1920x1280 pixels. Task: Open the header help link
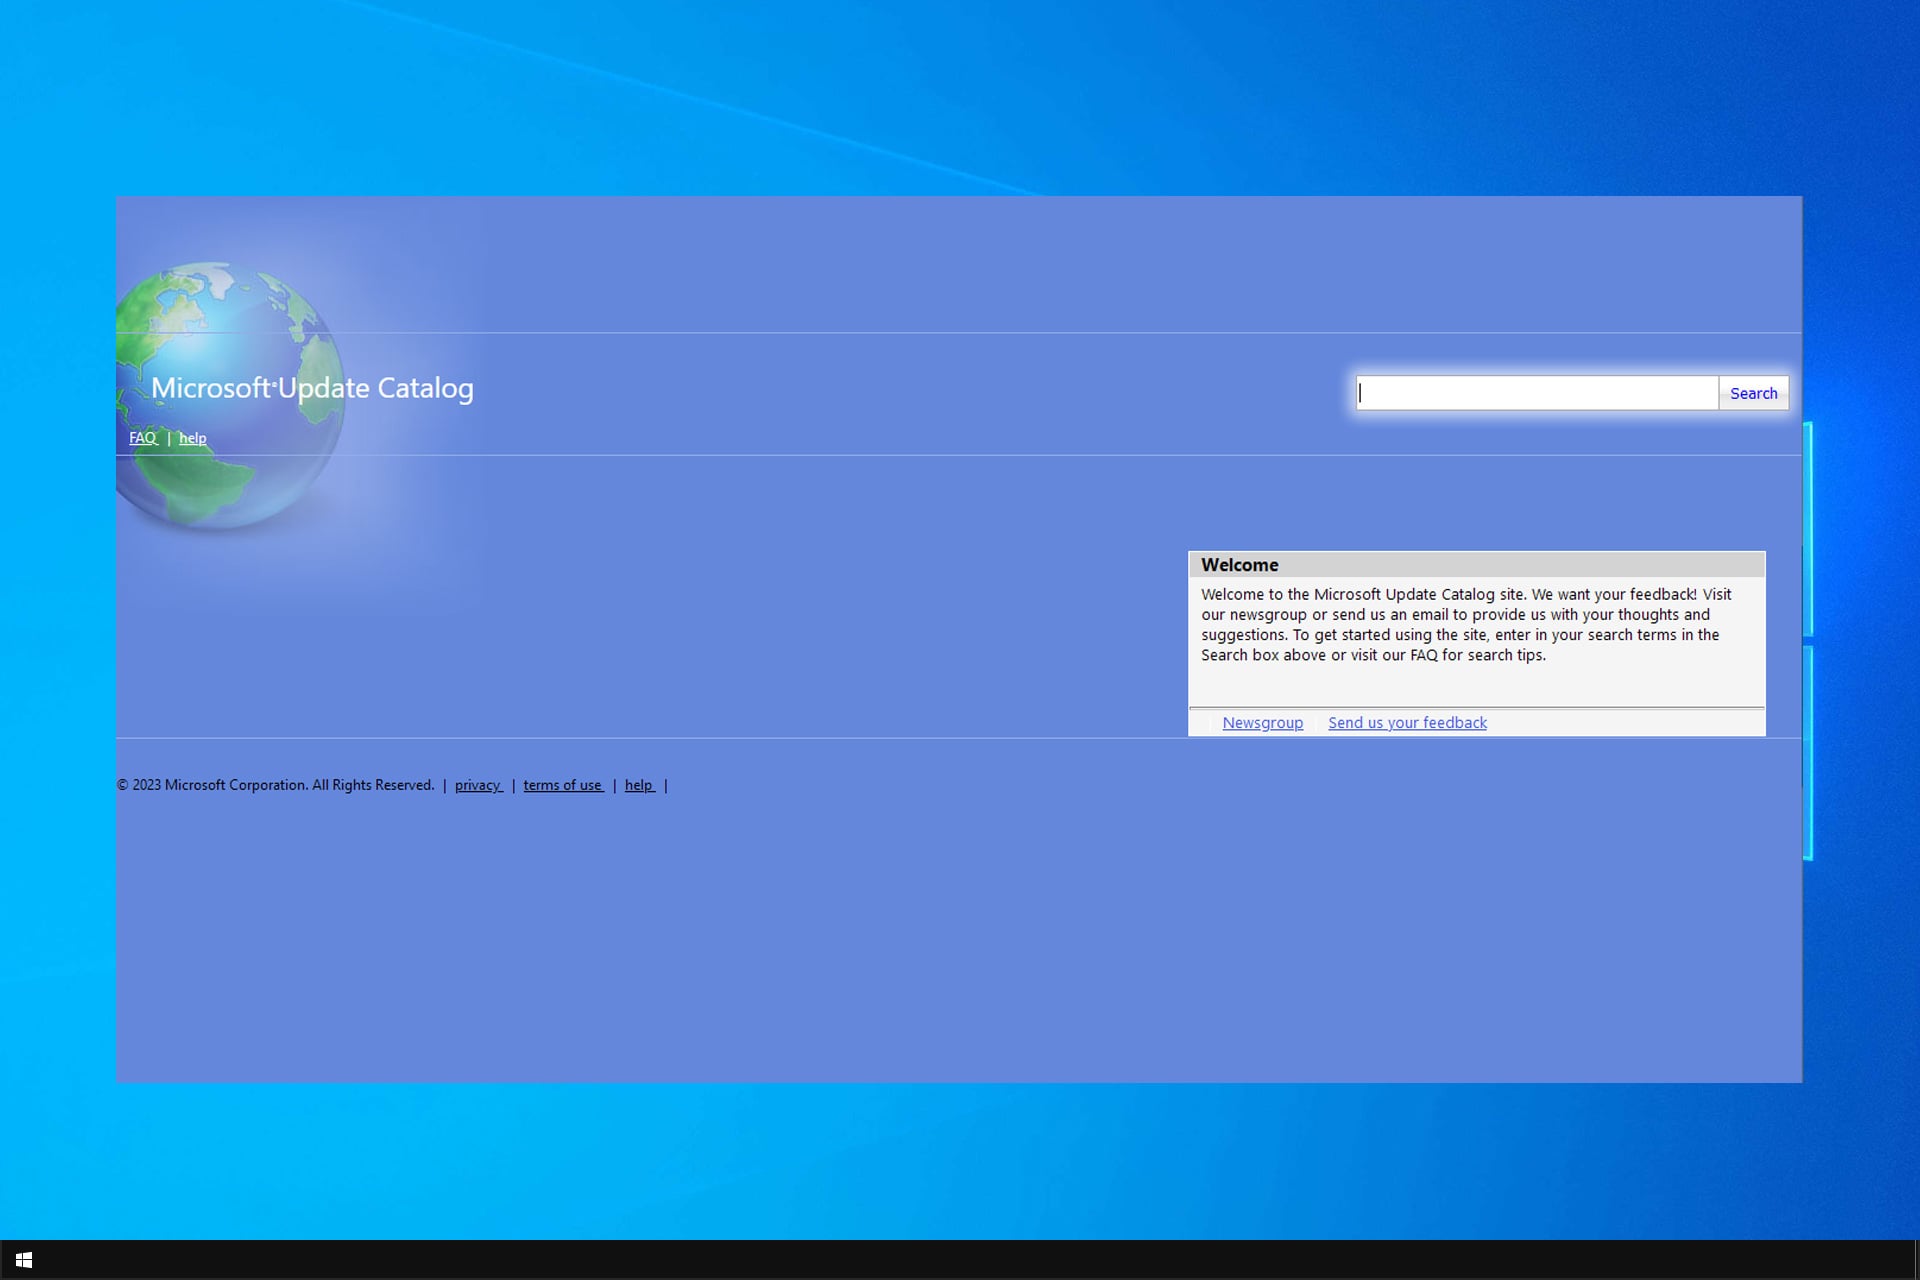(192, 438)
